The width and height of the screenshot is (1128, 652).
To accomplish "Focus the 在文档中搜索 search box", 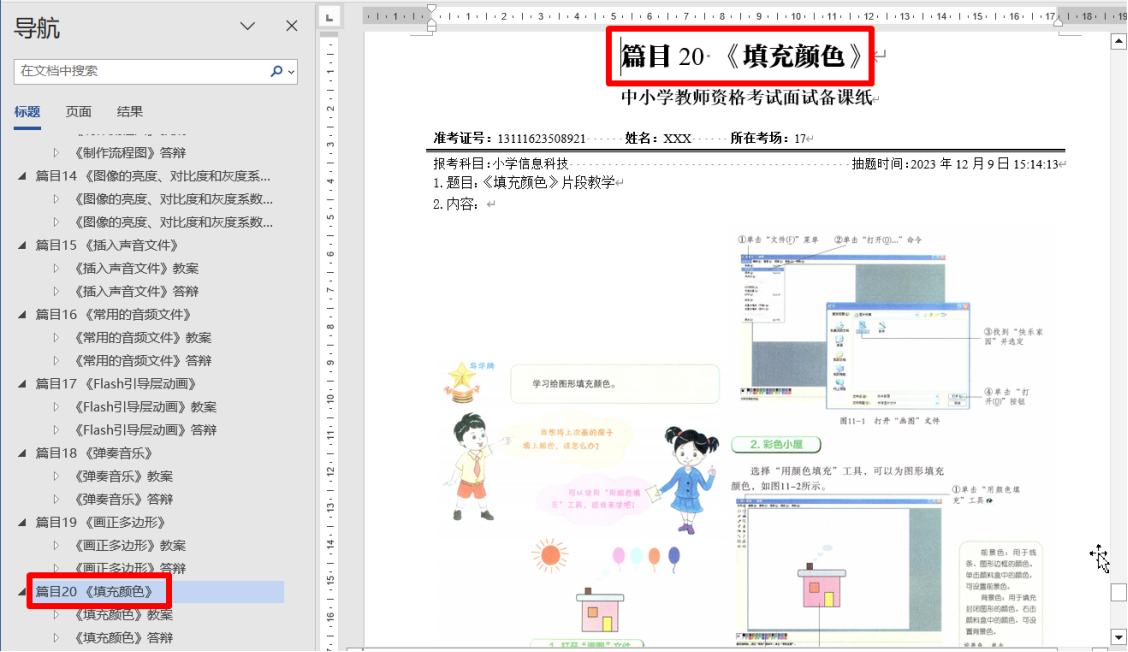I will (140, 71).
